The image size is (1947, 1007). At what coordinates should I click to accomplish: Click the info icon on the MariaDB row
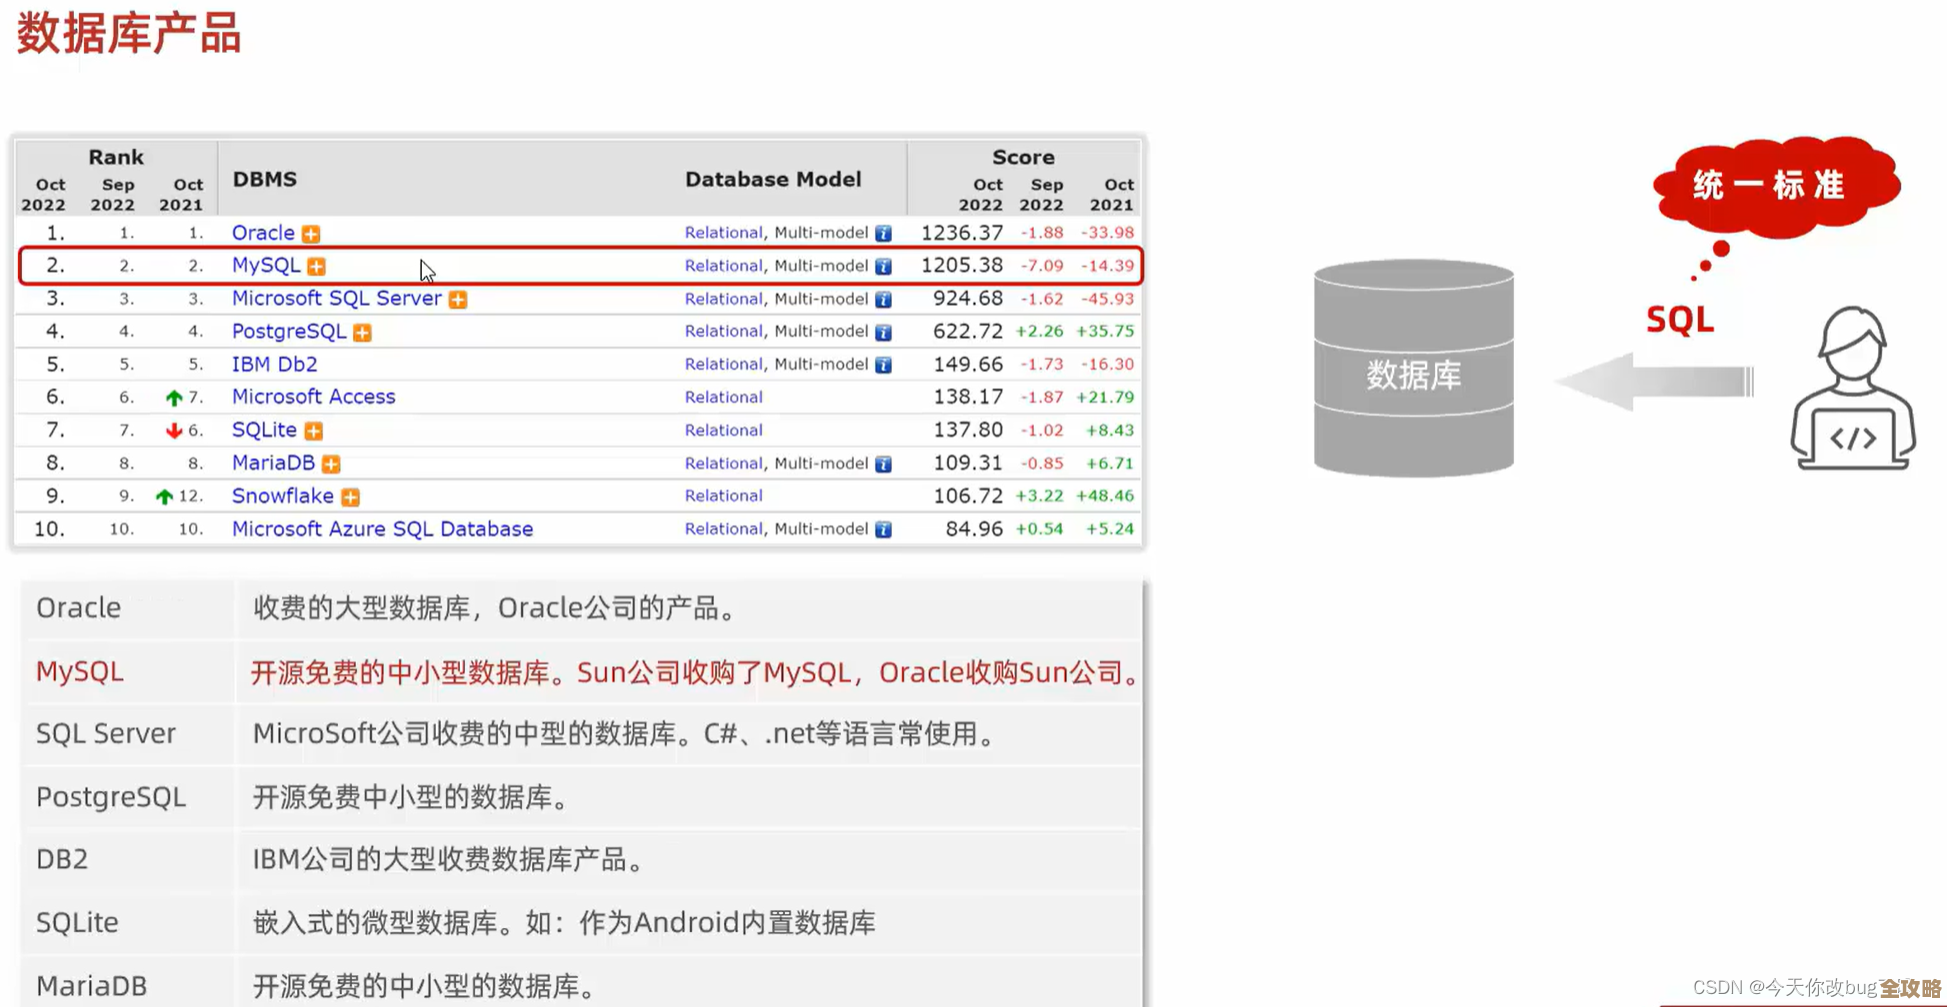click(883, 463)
